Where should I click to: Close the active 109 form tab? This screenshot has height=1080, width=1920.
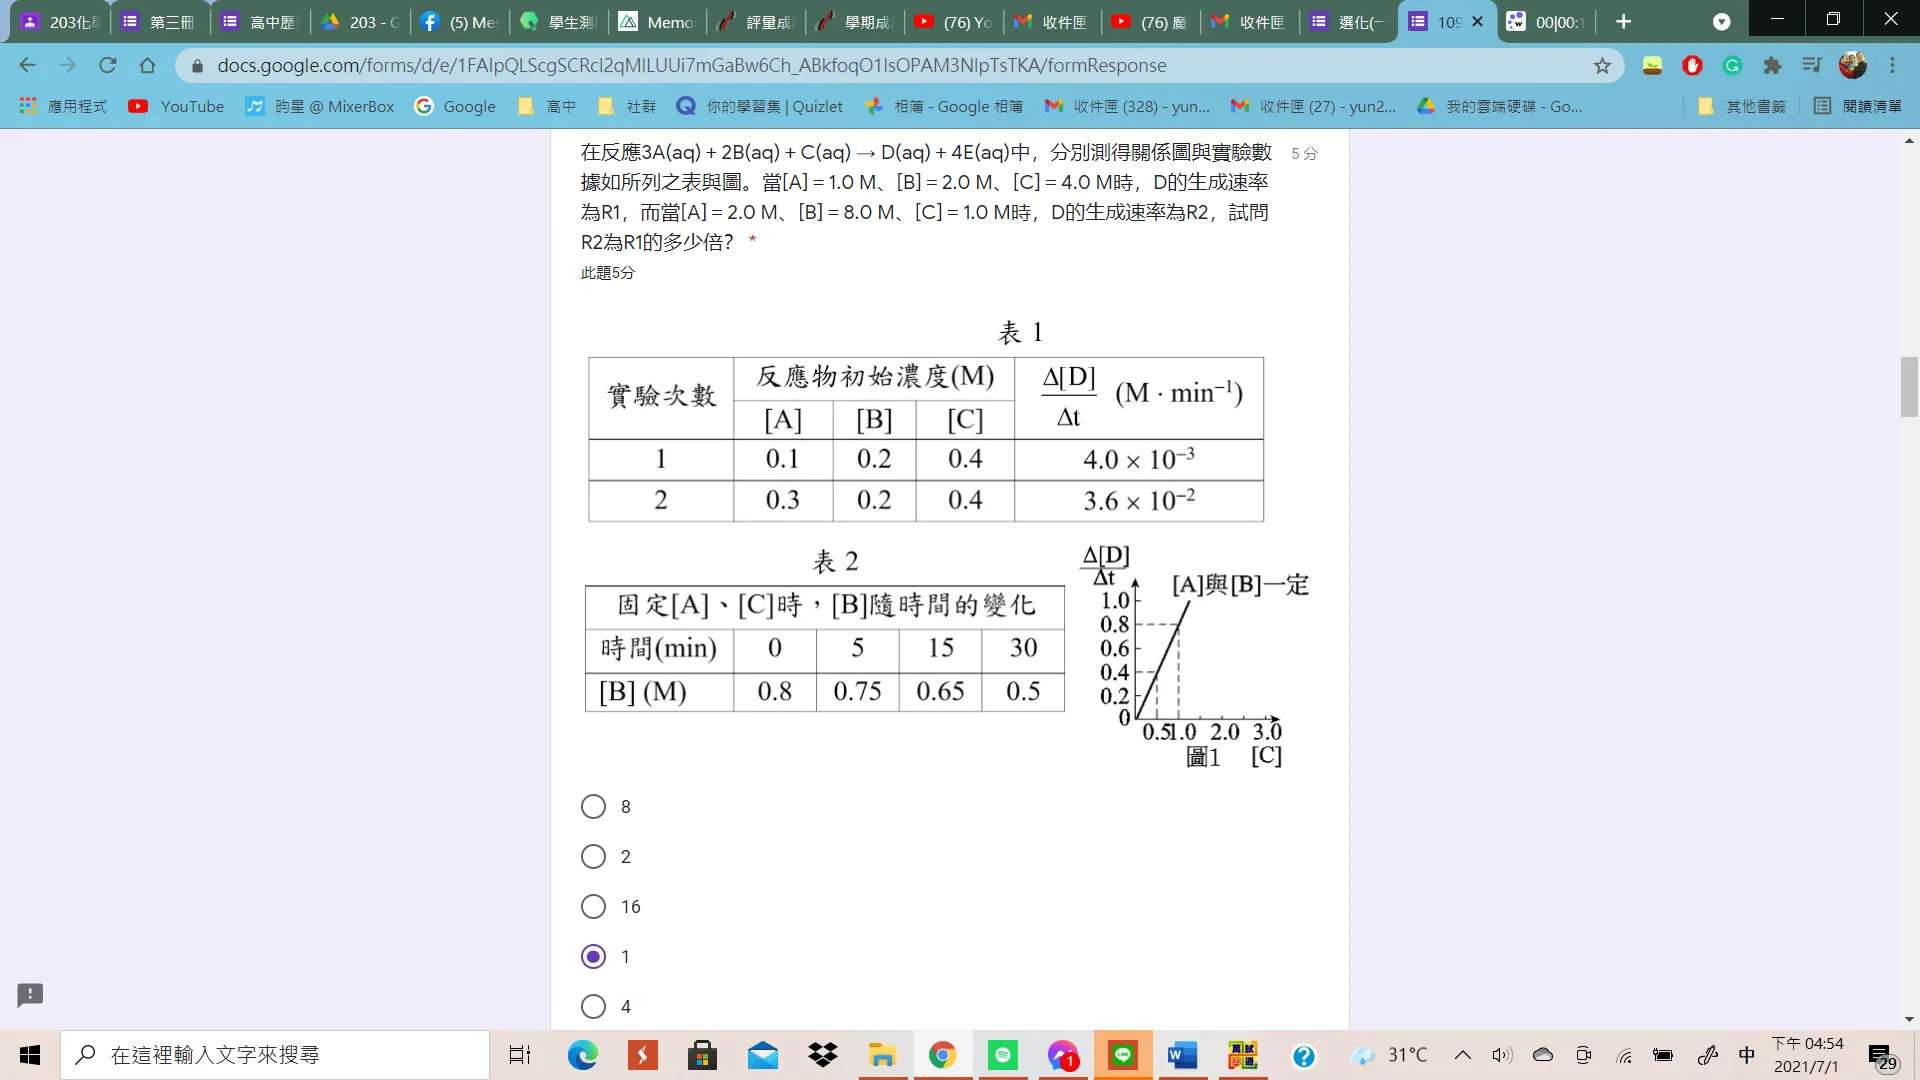(x=1477, y=21)
